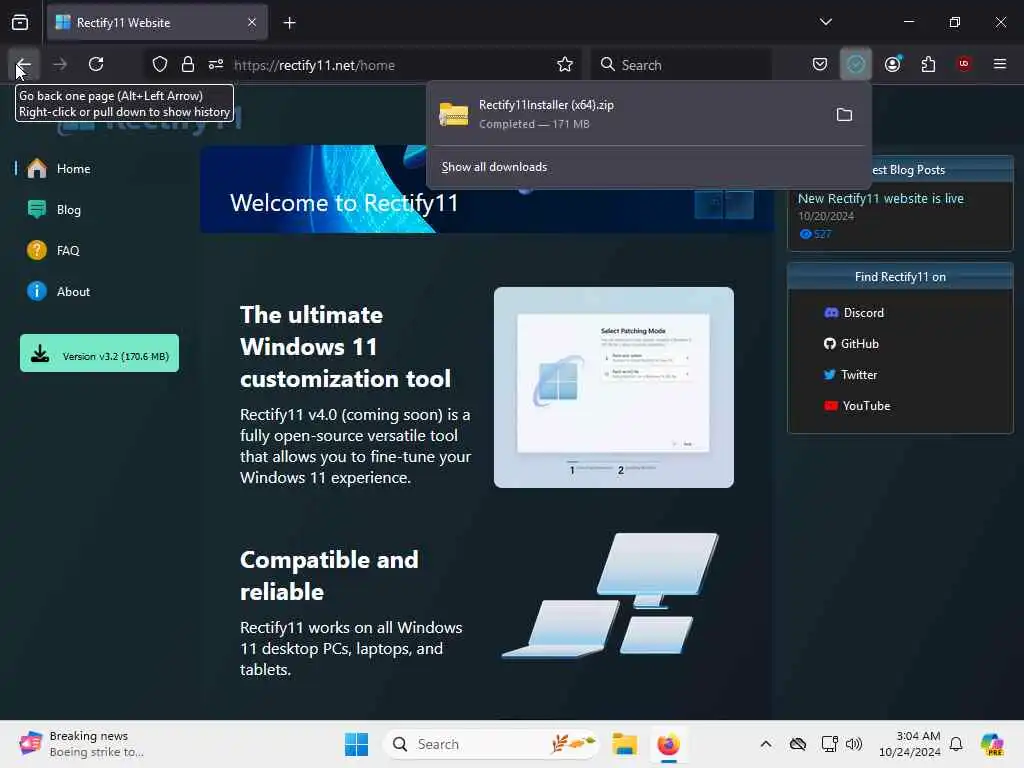
Task: Reload the current page
Action: coord(96,64)
